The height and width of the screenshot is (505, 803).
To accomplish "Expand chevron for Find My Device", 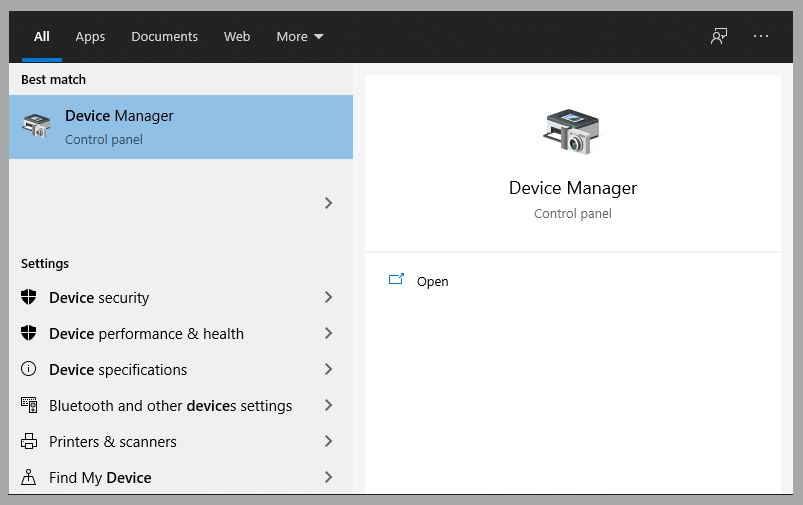I will click(329, 477).
